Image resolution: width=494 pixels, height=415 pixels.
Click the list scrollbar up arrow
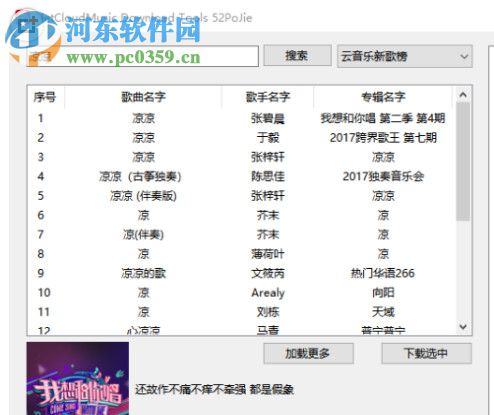pos(463,95)
